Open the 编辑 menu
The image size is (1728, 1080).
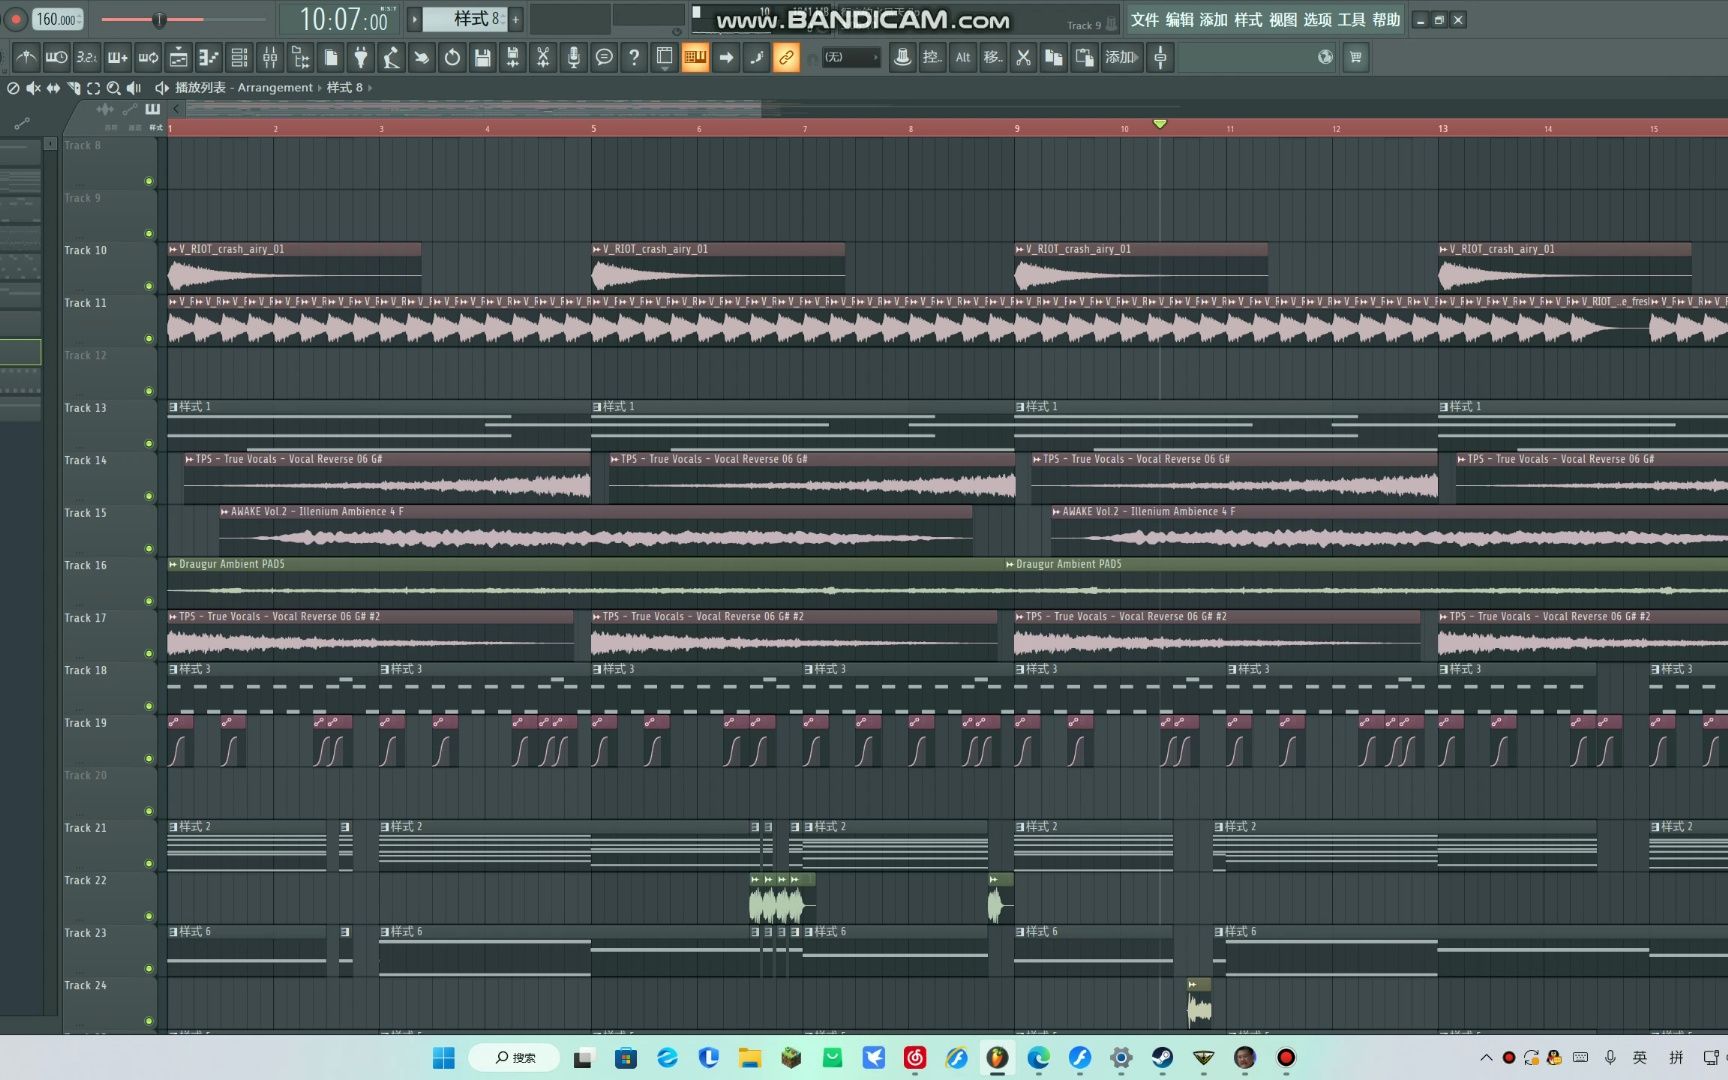click(1179, 20)
